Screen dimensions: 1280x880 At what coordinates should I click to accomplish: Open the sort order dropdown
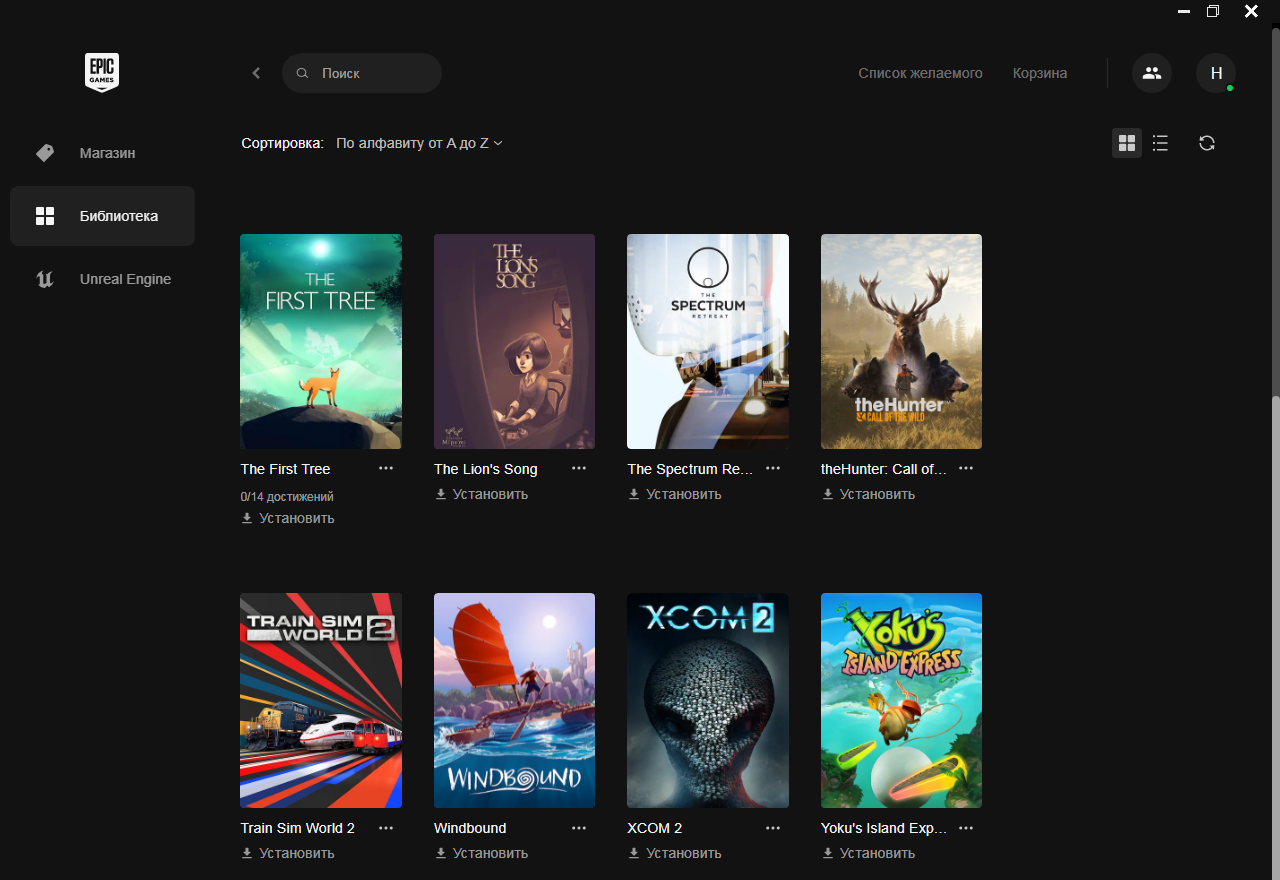[419, 143]
